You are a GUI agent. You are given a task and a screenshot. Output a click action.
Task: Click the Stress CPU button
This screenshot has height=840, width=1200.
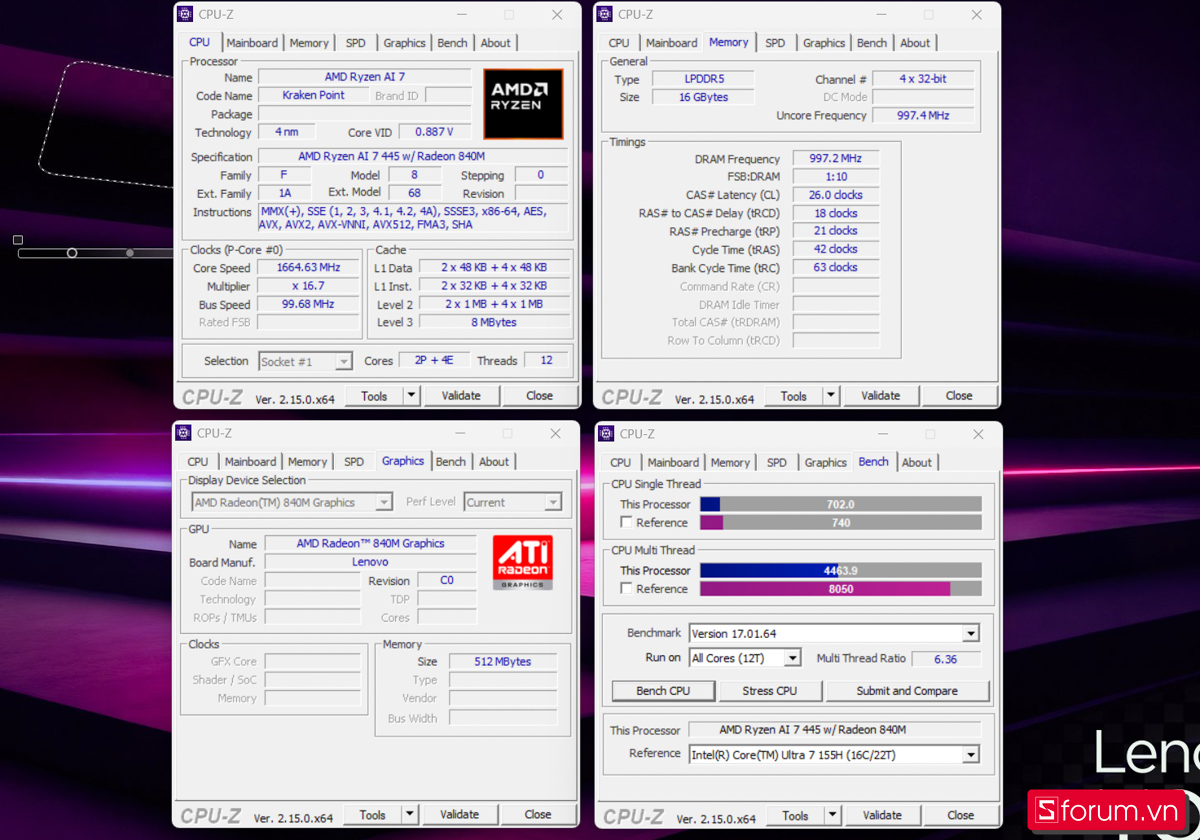[x=770, y=691]
